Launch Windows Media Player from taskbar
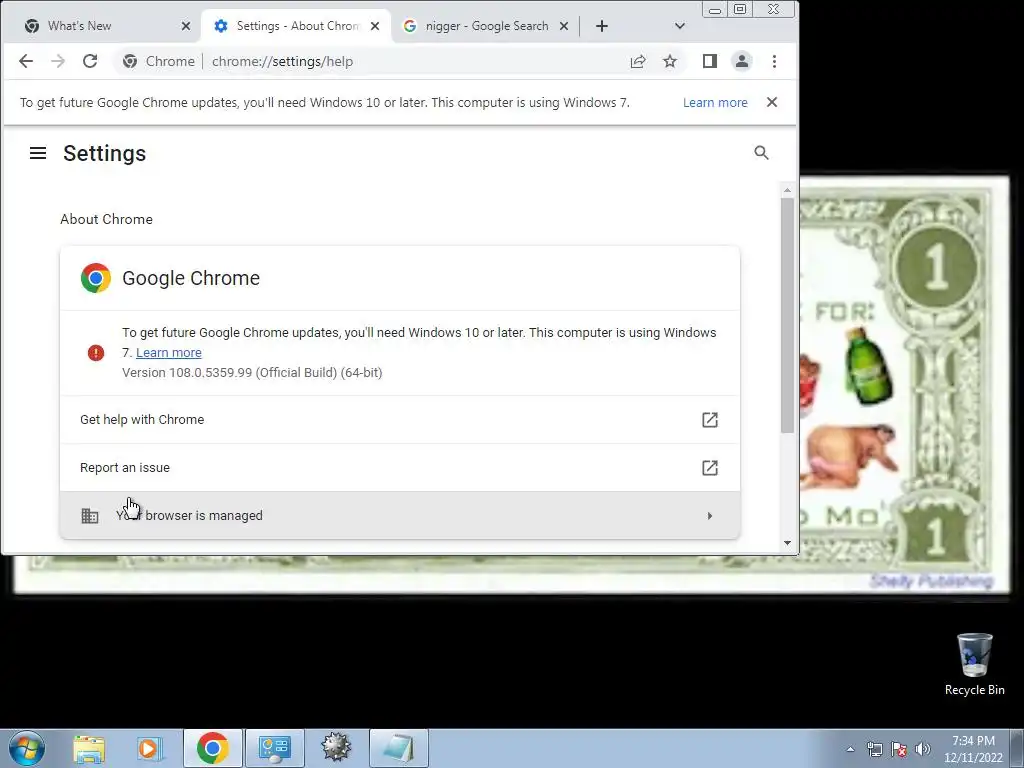Image resolution: width=1024 pixels, height=768 pixels. pos(150,748)
